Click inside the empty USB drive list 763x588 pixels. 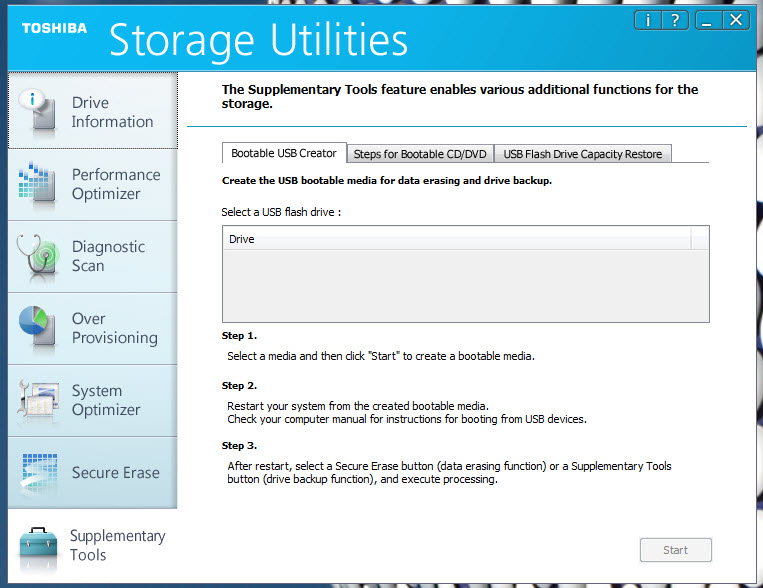coord(466,285)
